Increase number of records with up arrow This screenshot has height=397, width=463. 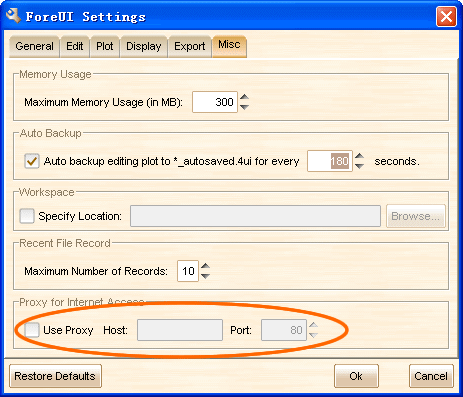(206, 266)
